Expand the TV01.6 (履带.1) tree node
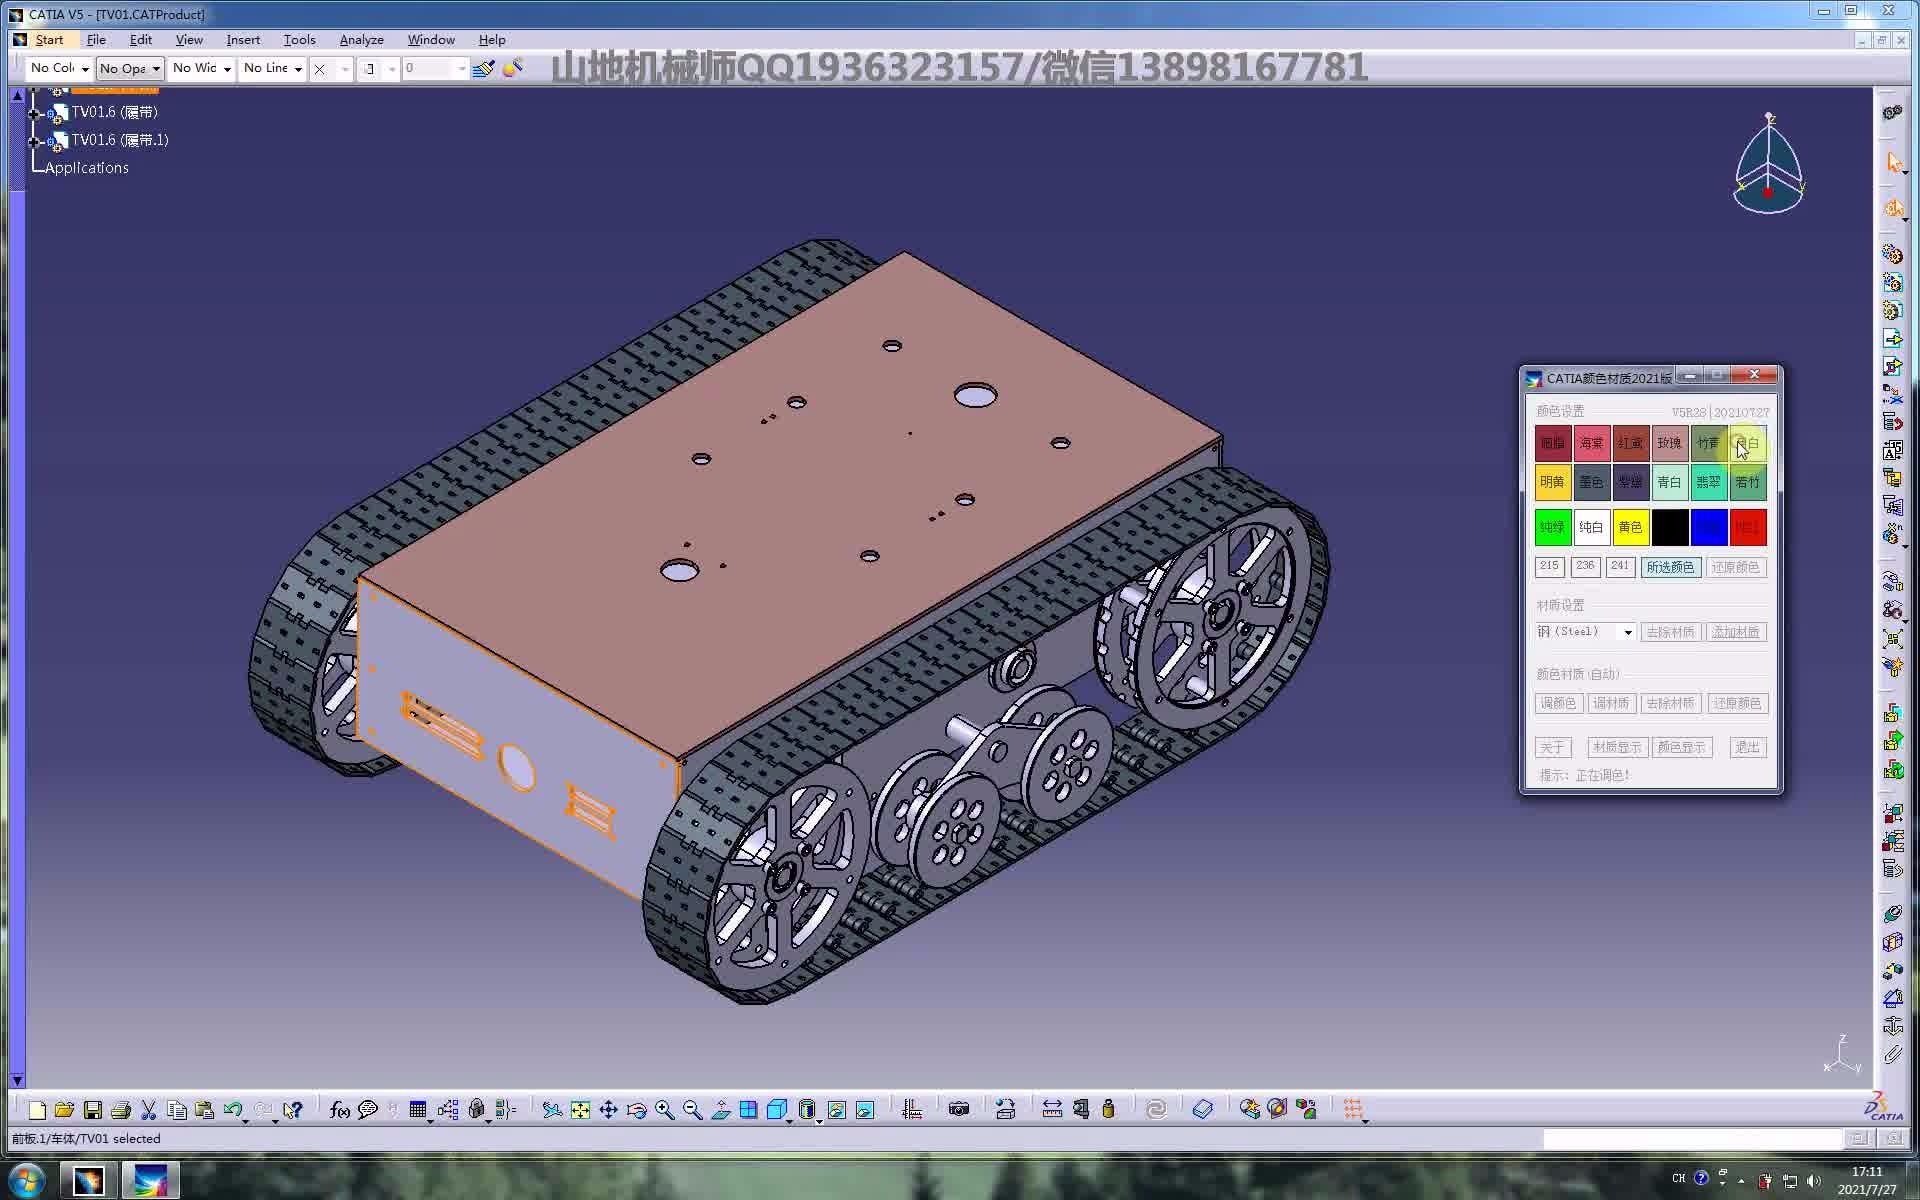The image size is (1920, 1200). (x=35, y=141)
